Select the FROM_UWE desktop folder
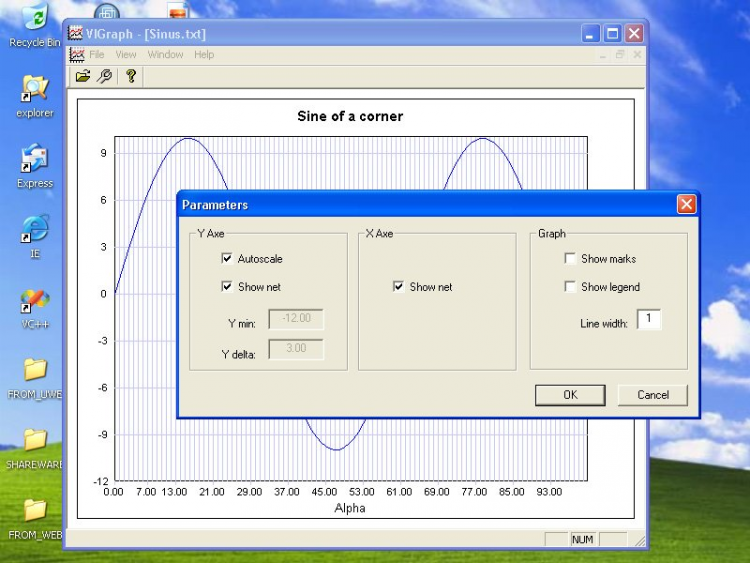750x563 pixels. (35, 379)
